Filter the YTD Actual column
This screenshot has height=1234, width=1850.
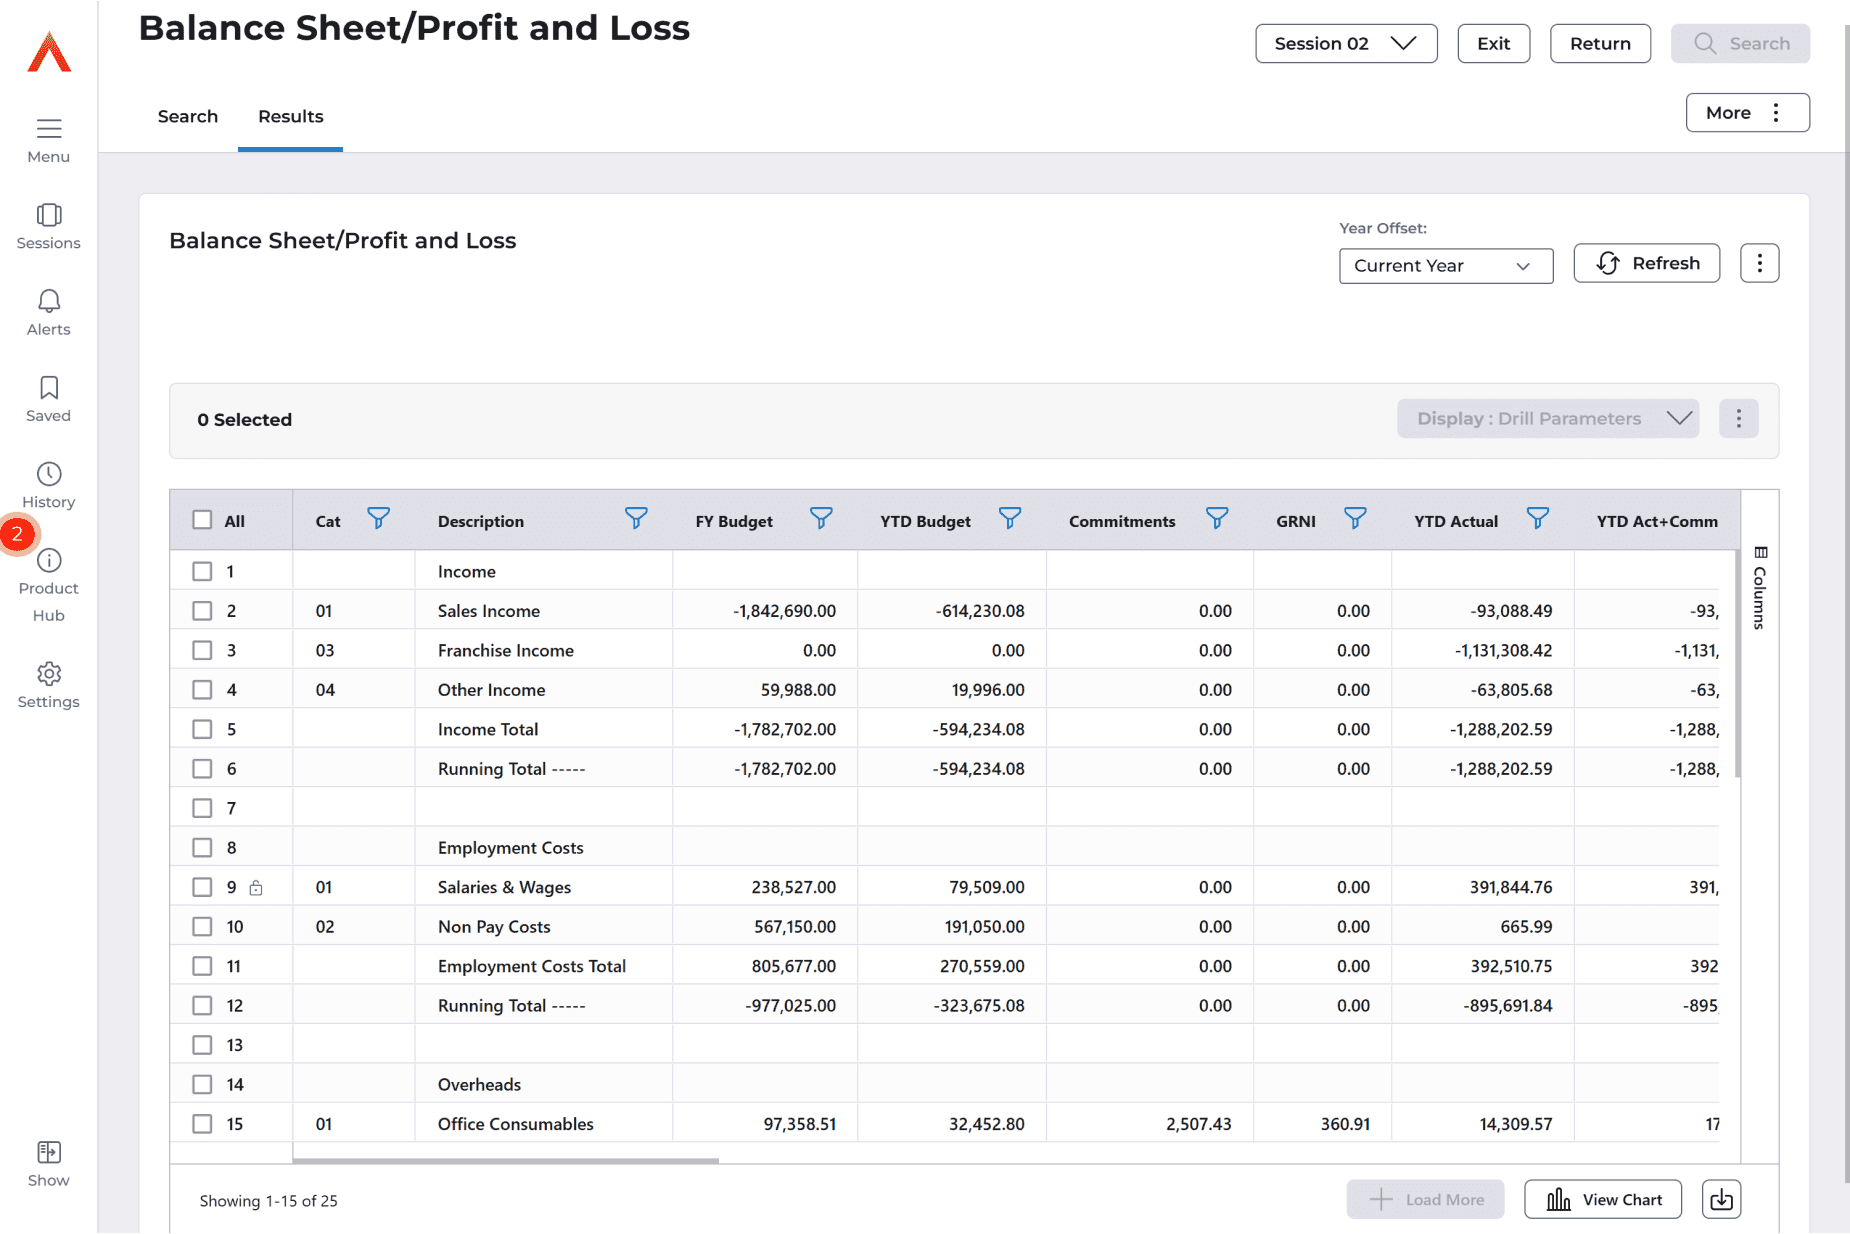pyautogui.click(x=1537, y=519)
